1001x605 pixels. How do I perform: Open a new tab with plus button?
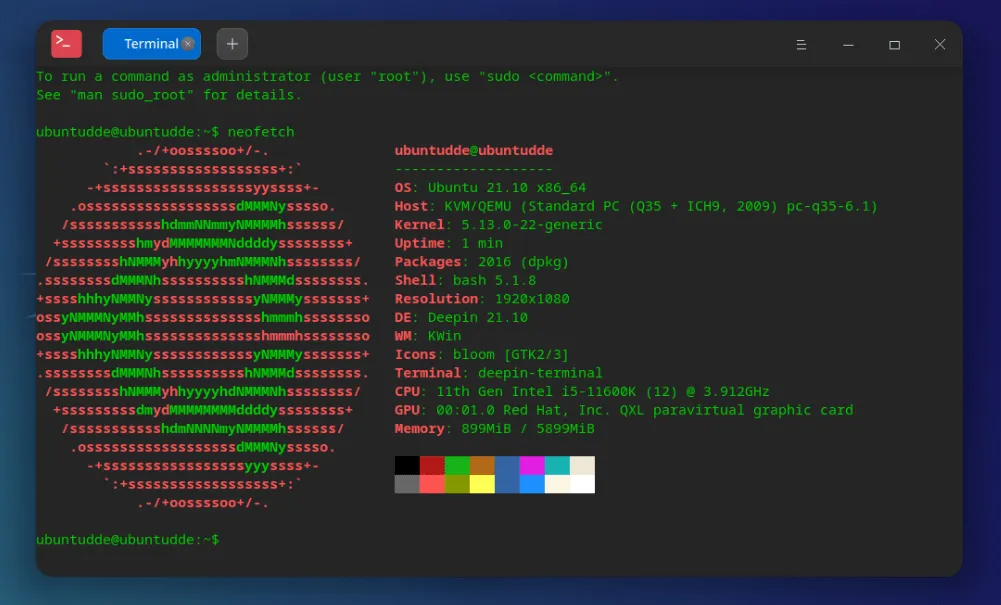click(x=232, y=44)
